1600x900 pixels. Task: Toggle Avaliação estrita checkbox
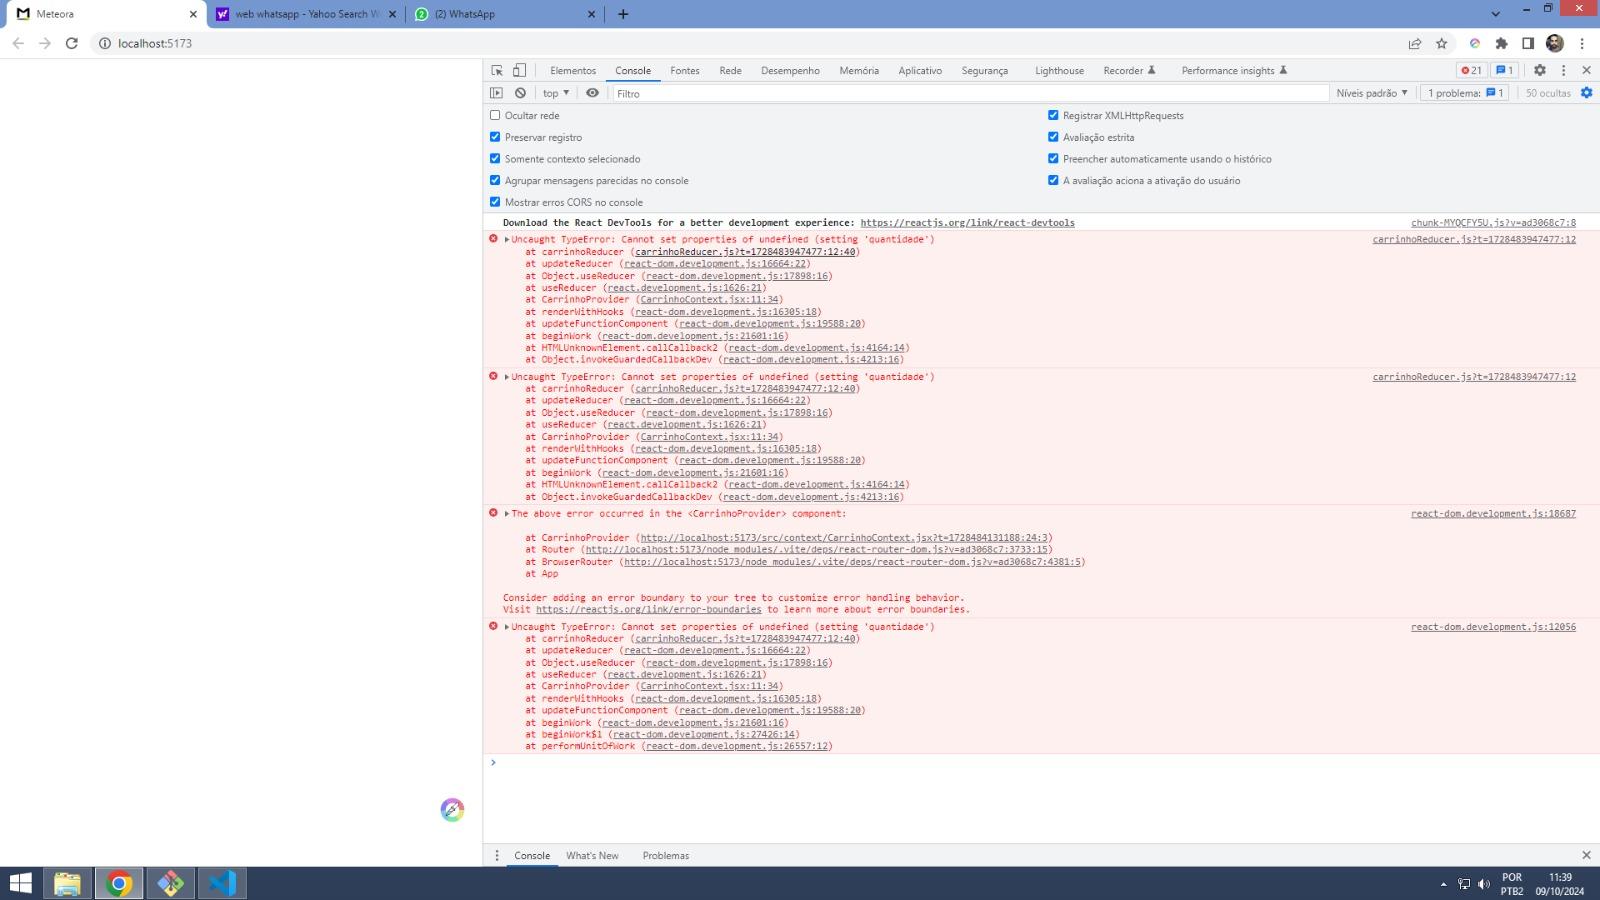tap(1053, 137)
